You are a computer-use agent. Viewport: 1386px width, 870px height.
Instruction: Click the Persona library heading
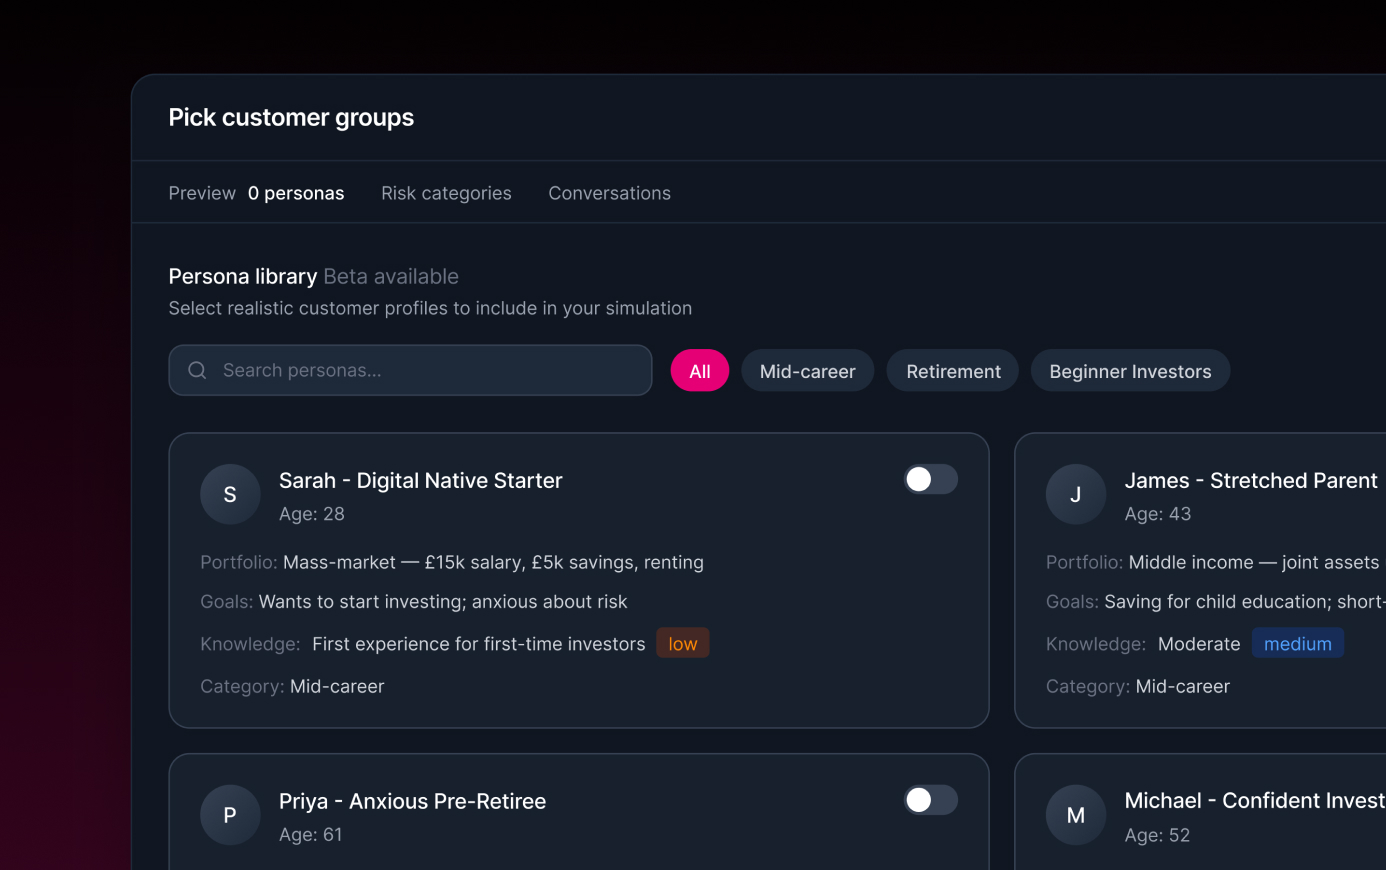pyautogui.click(x=243, y=276)
